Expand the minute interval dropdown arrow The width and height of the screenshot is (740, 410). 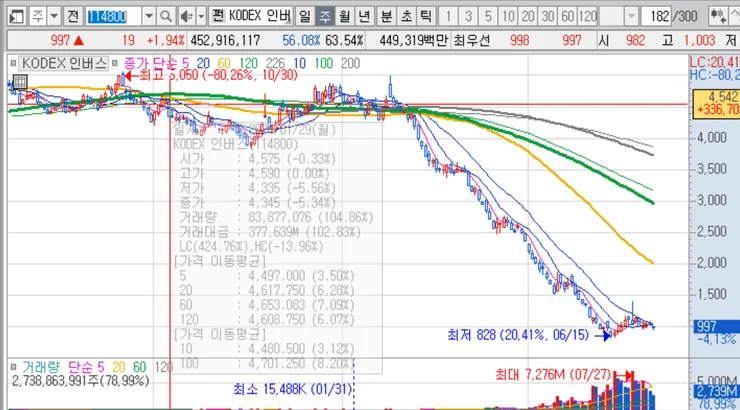pos(631,17)
